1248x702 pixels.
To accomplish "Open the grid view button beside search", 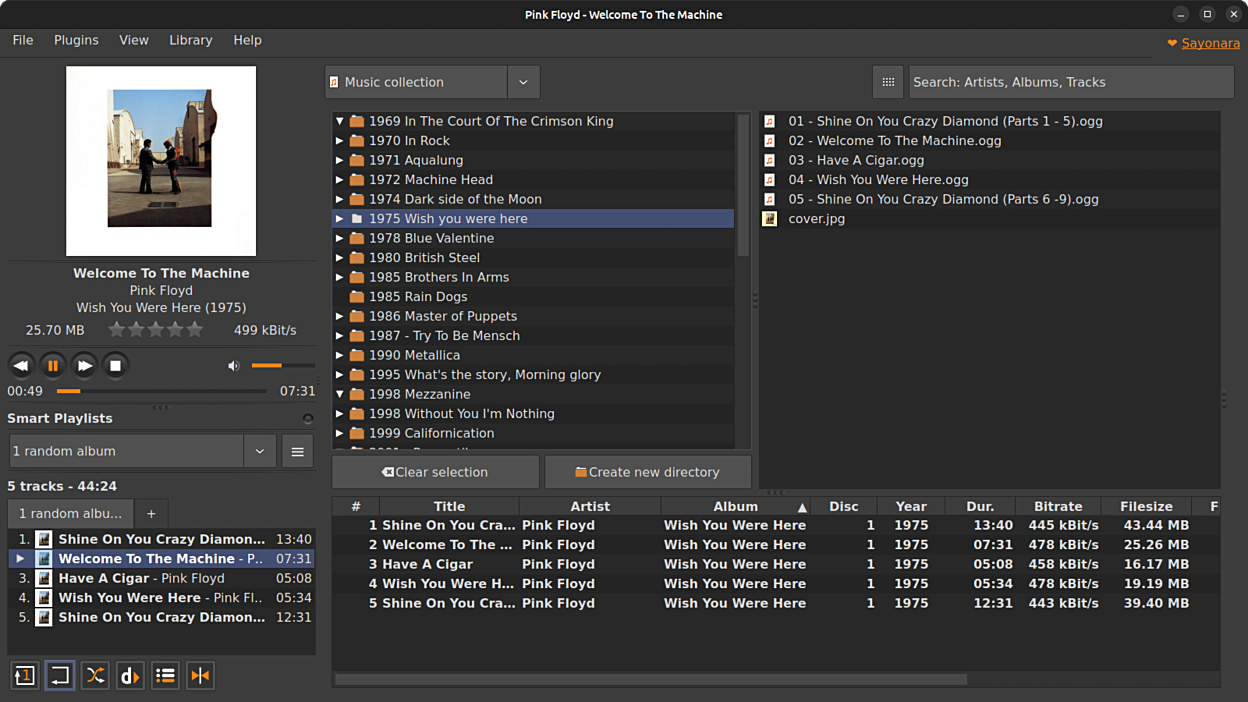I will (x=888, y=82).
